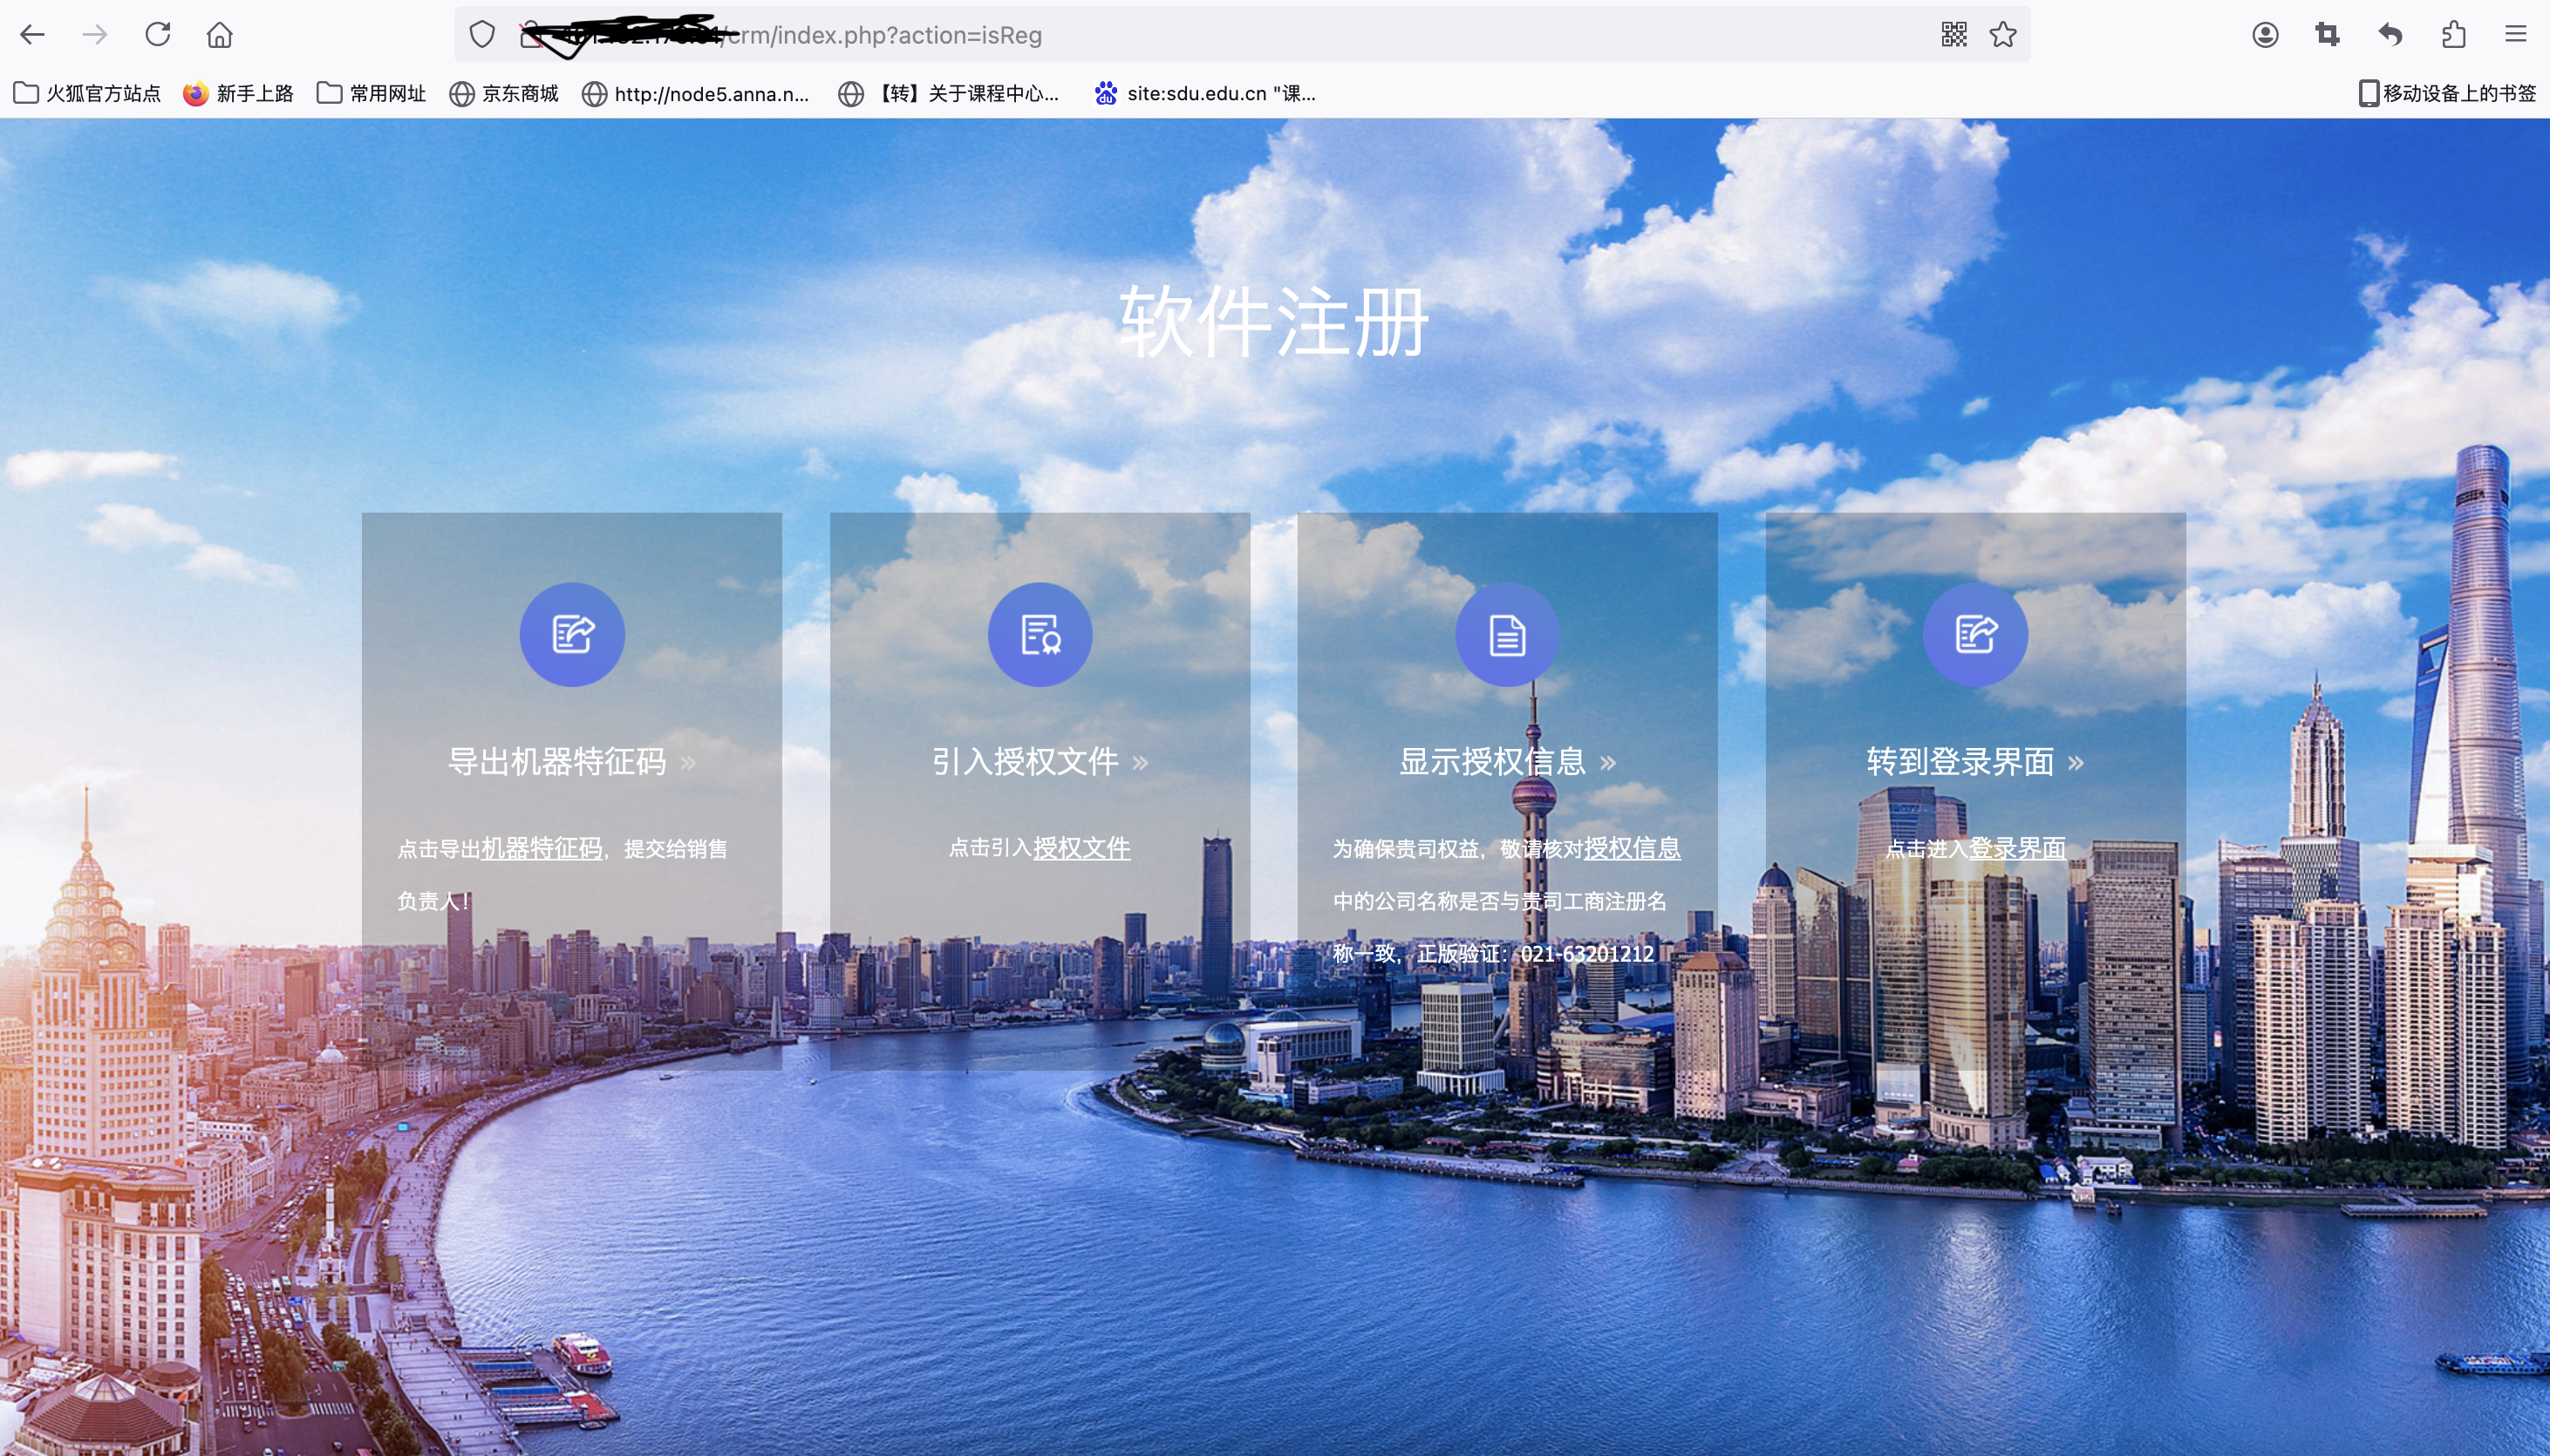Screen dimensions: 2550x1456
Task: Click the 京东商城 bookmark
Action: tap(504, 93)
